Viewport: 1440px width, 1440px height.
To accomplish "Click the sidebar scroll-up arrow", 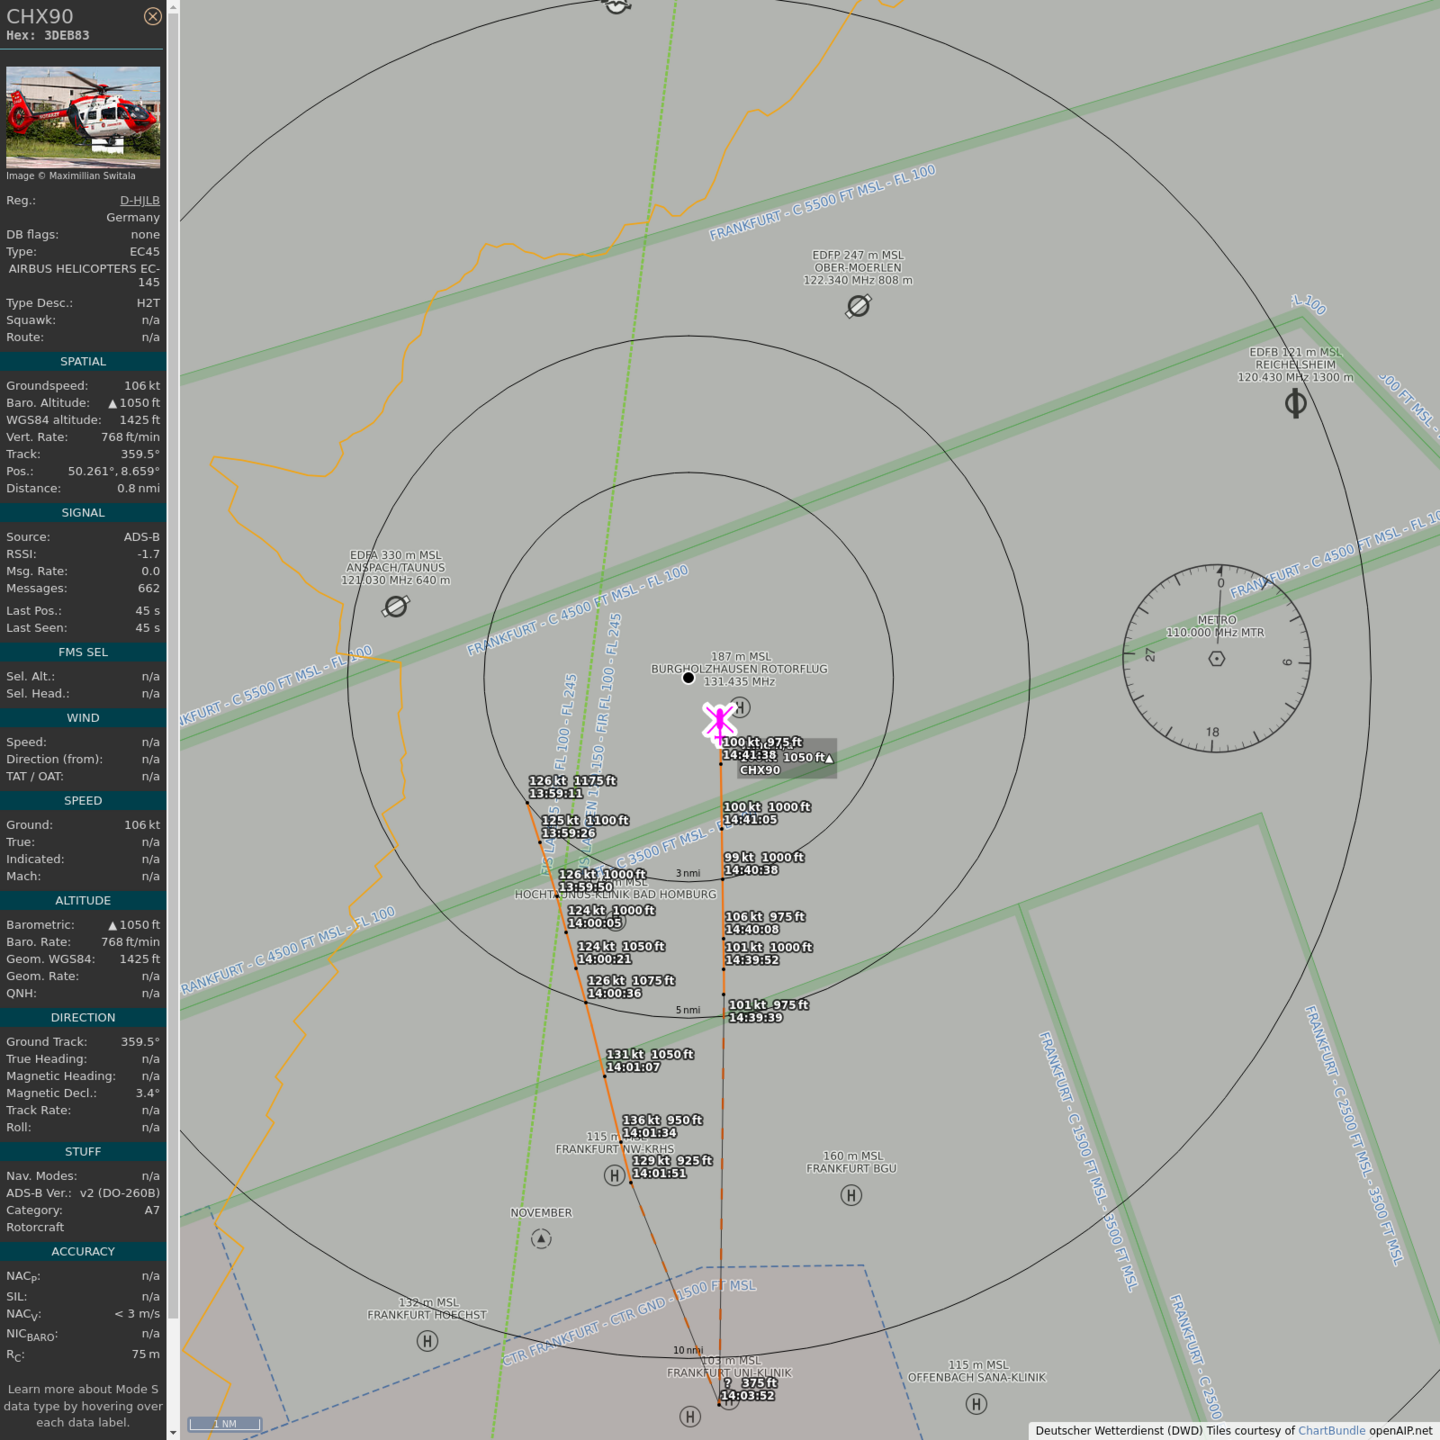I will click(173, 7).
